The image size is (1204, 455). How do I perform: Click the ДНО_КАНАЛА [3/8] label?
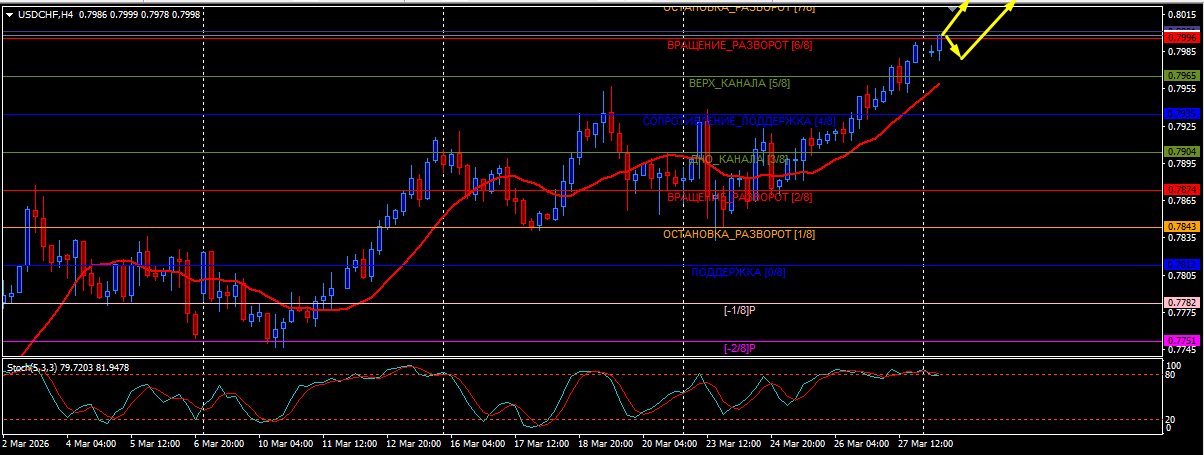pos(741,159)
